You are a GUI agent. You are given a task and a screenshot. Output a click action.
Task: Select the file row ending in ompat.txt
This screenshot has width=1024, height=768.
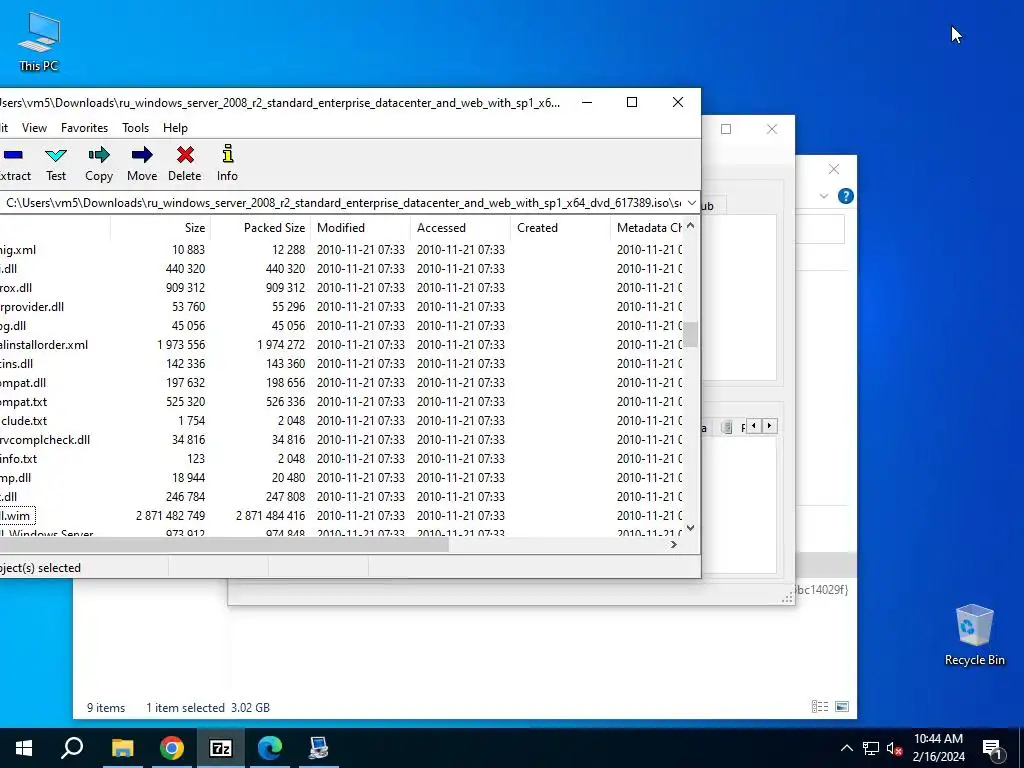point(341,402)
